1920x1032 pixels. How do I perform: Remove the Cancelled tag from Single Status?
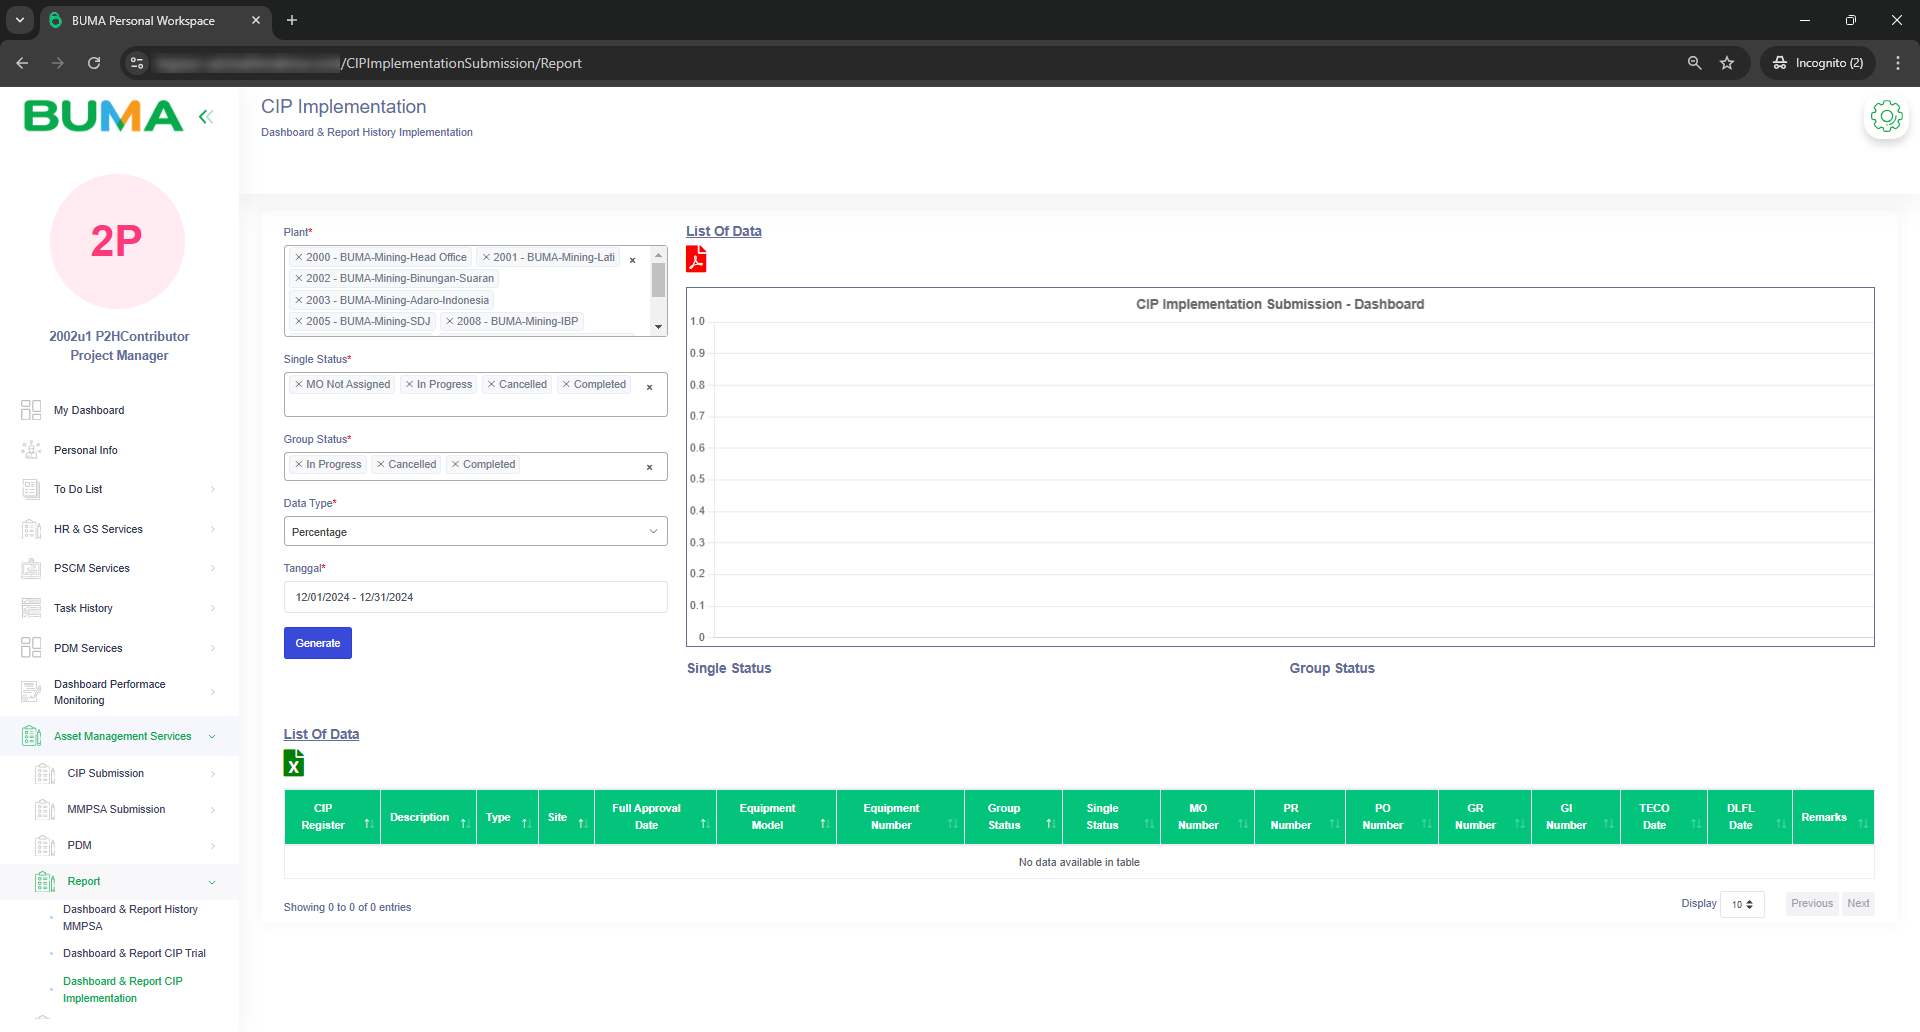pos(492,385)
